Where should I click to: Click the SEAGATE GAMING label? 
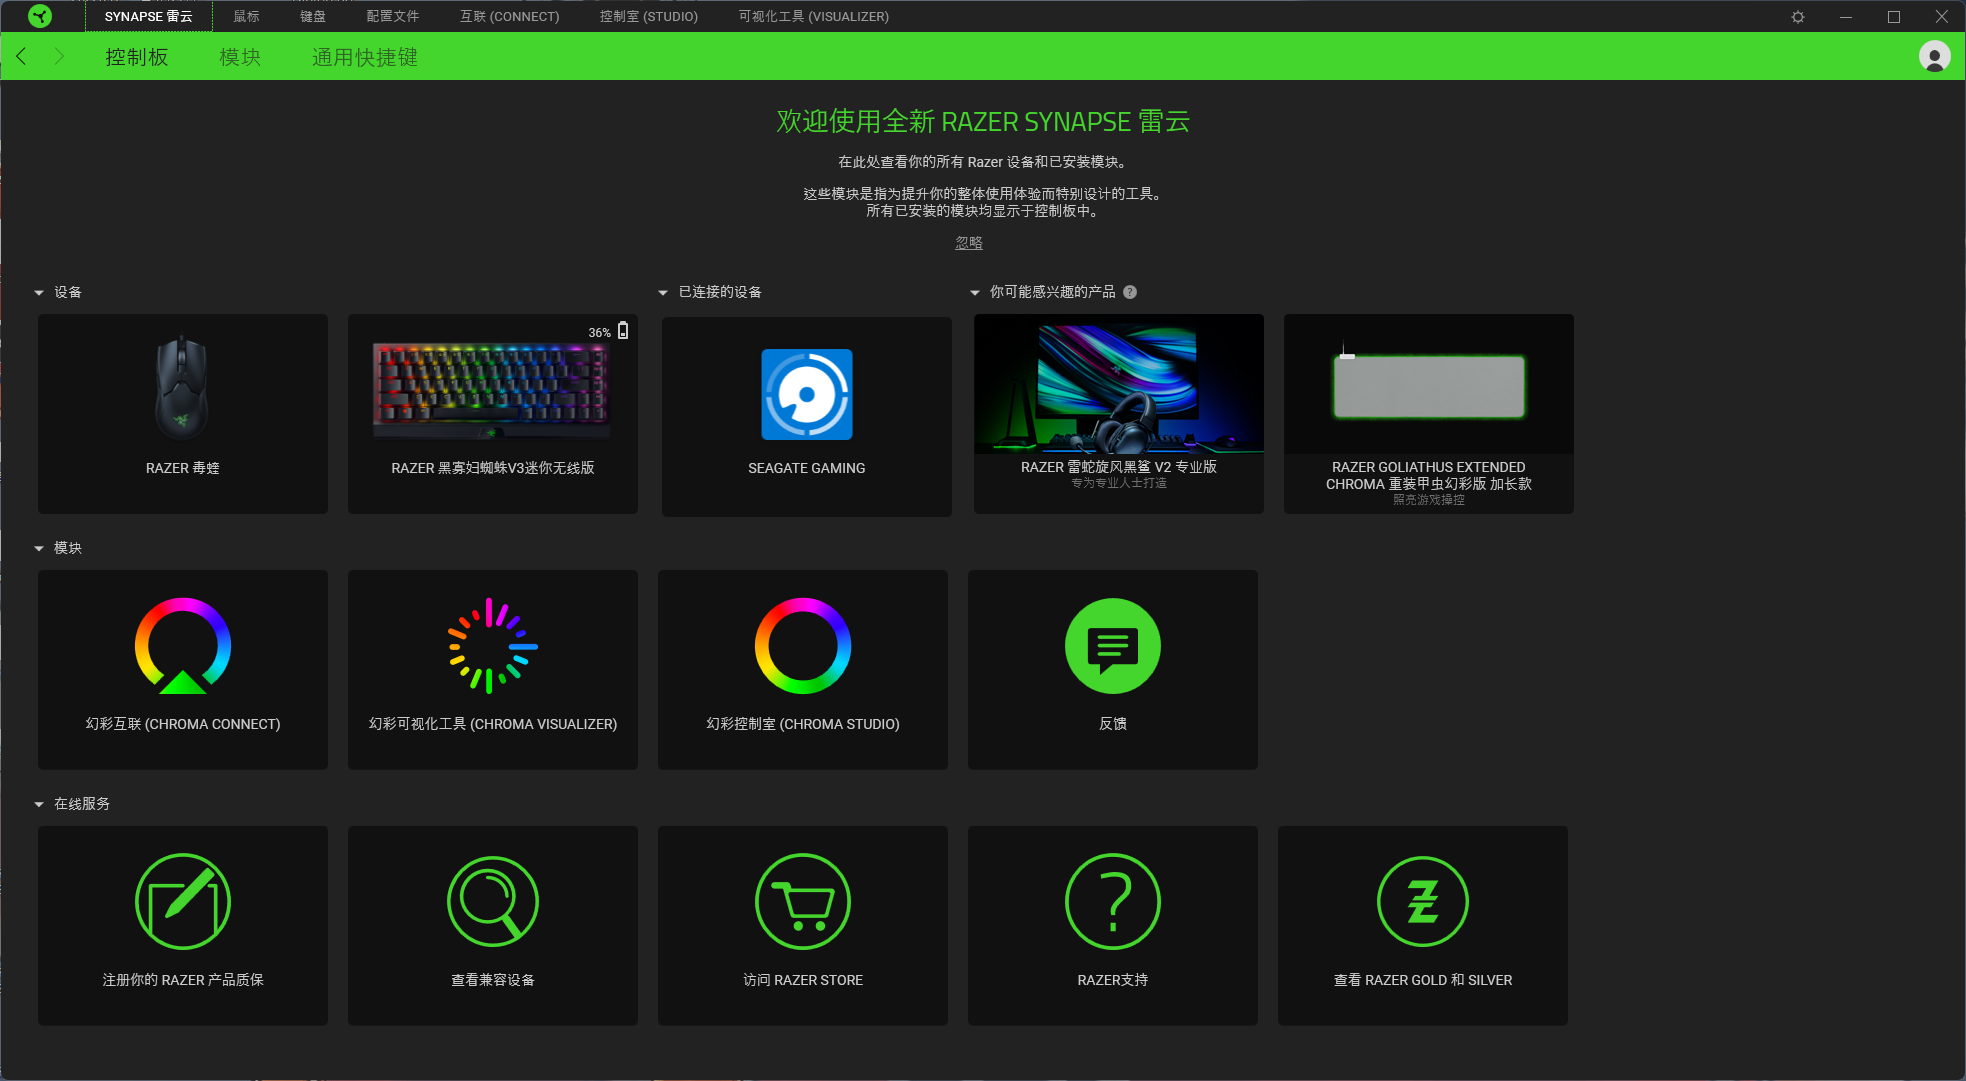807,468
